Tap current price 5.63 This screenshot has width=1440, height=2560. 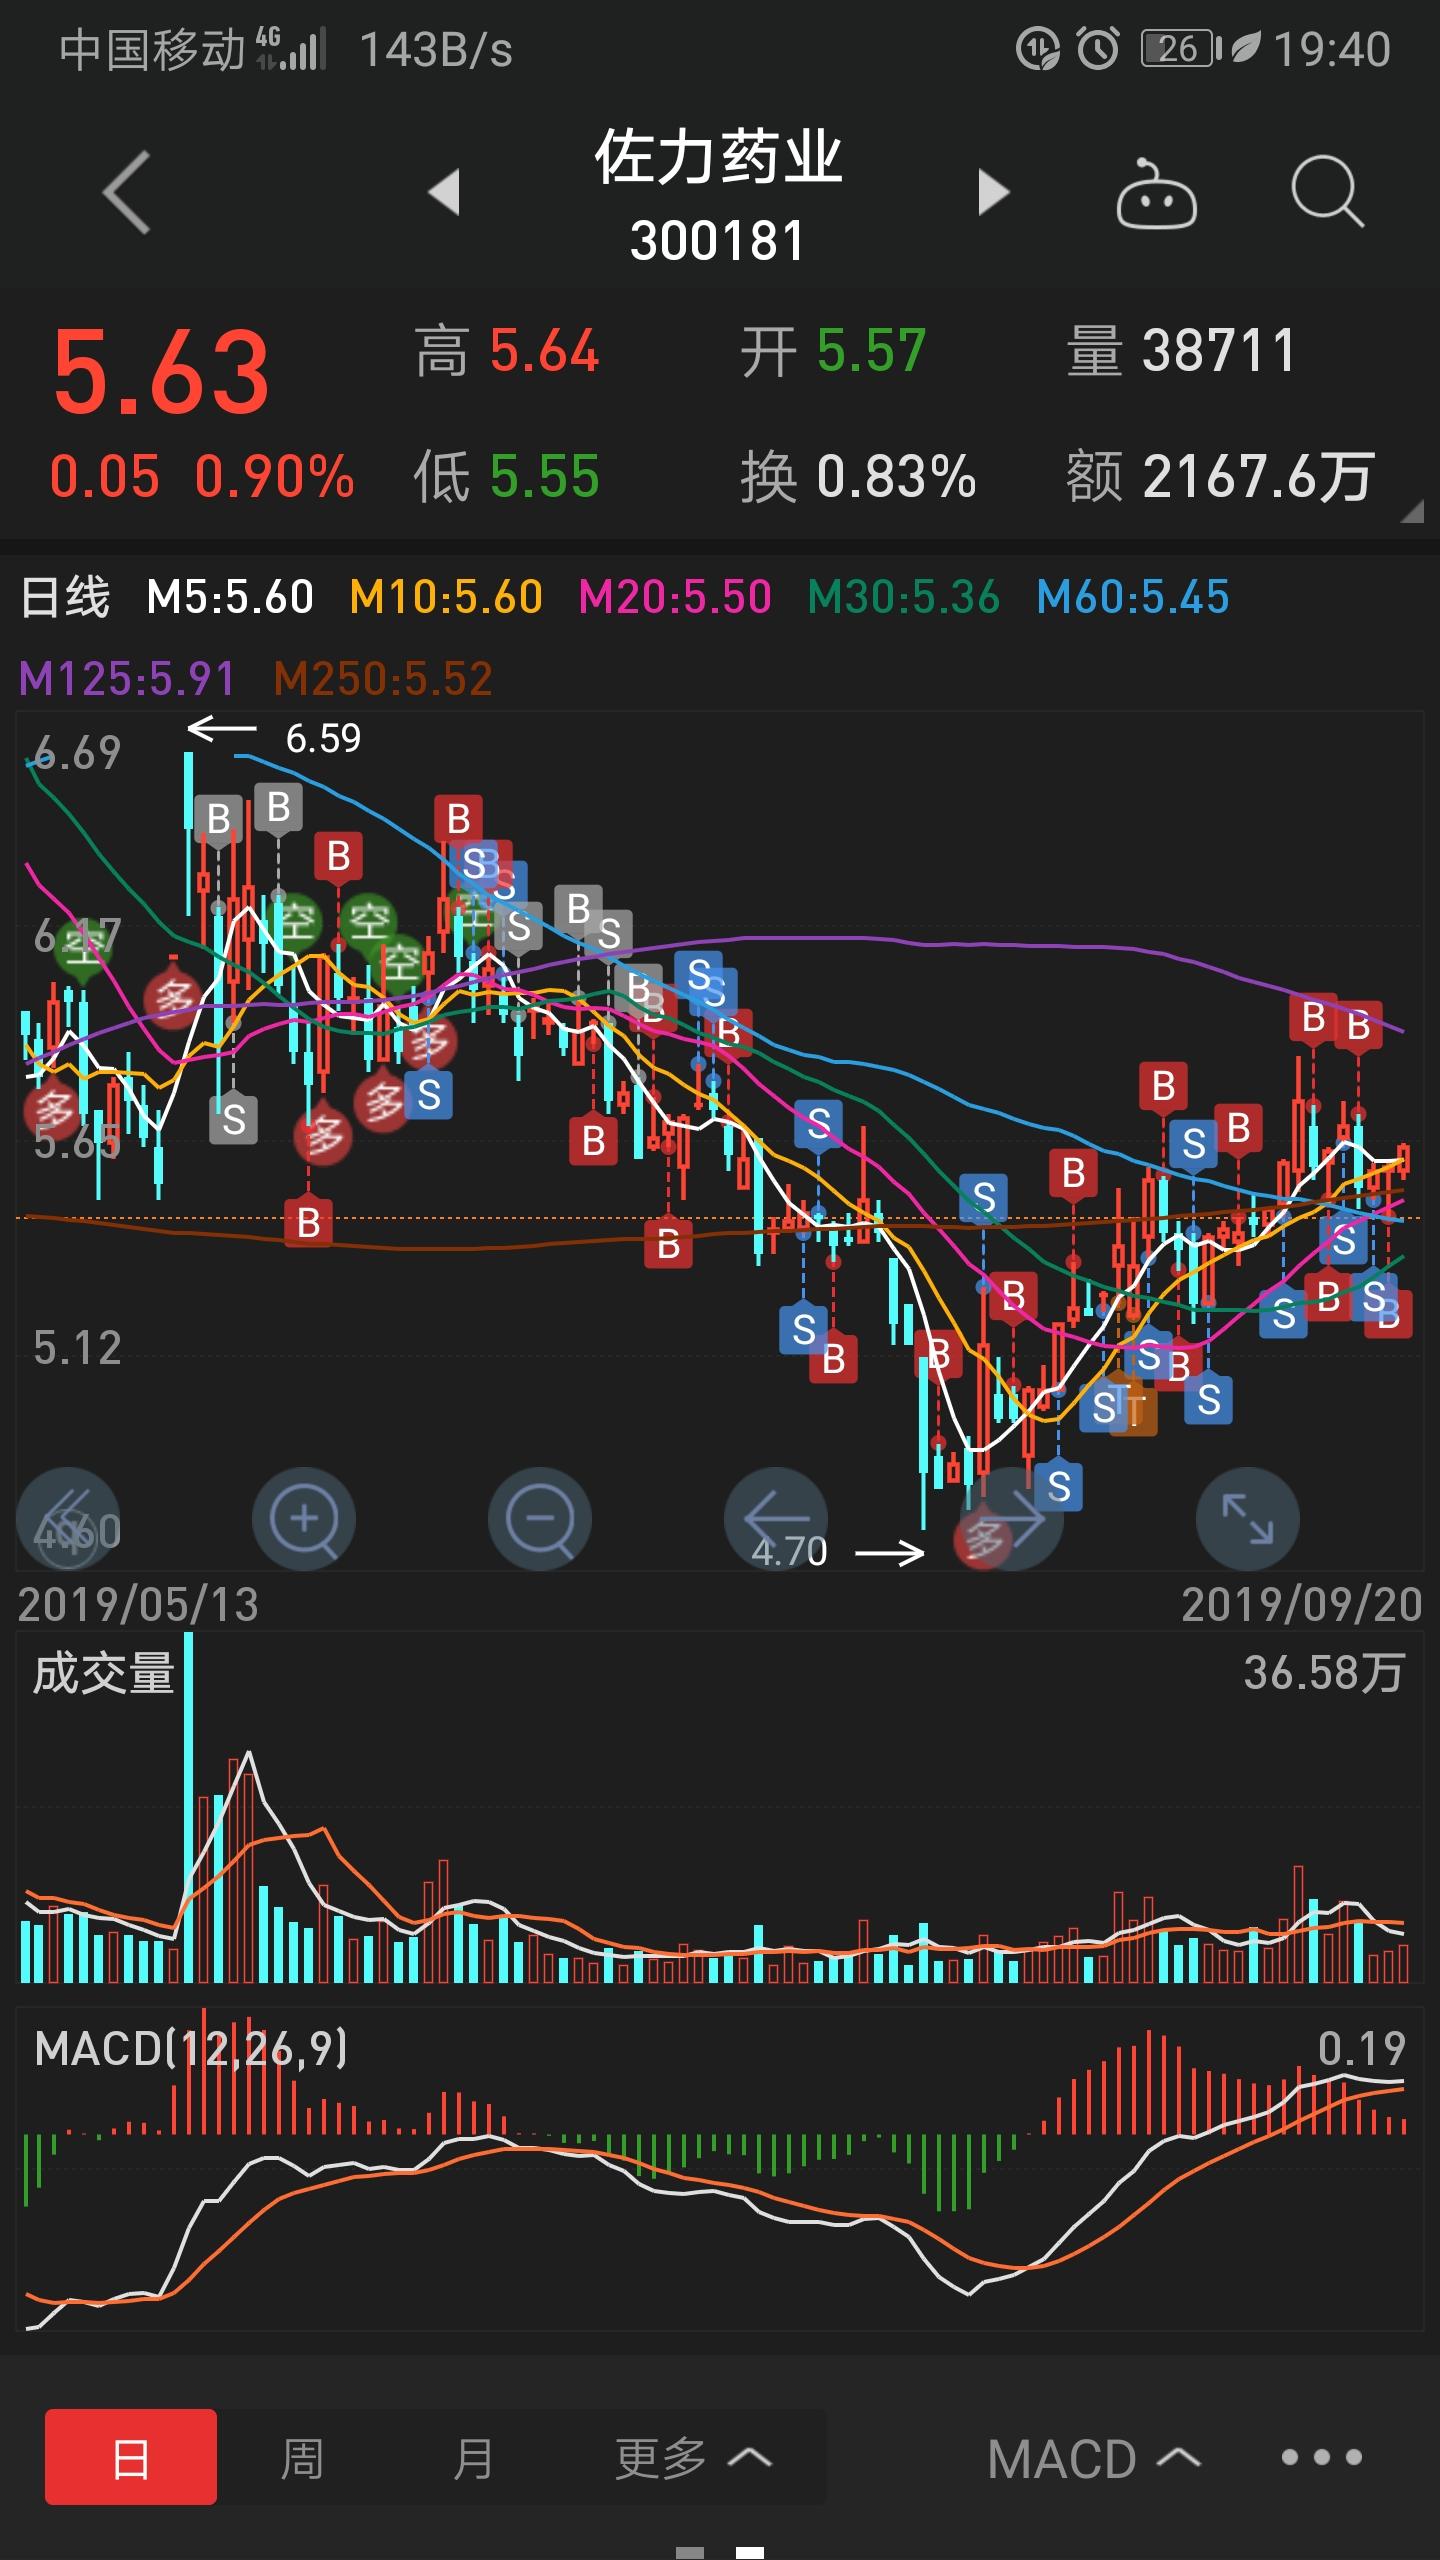pyautogui.click(x=161, y=372)
